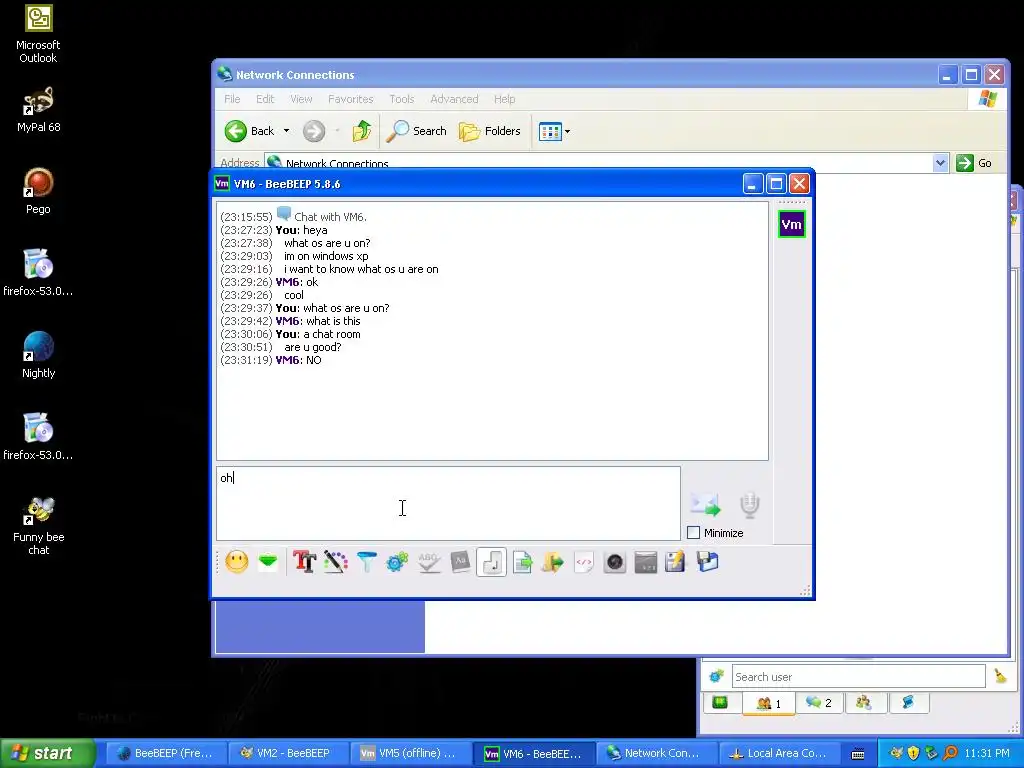
Task: Click Back button in Network Connections
Action: (x=250, y=131)
